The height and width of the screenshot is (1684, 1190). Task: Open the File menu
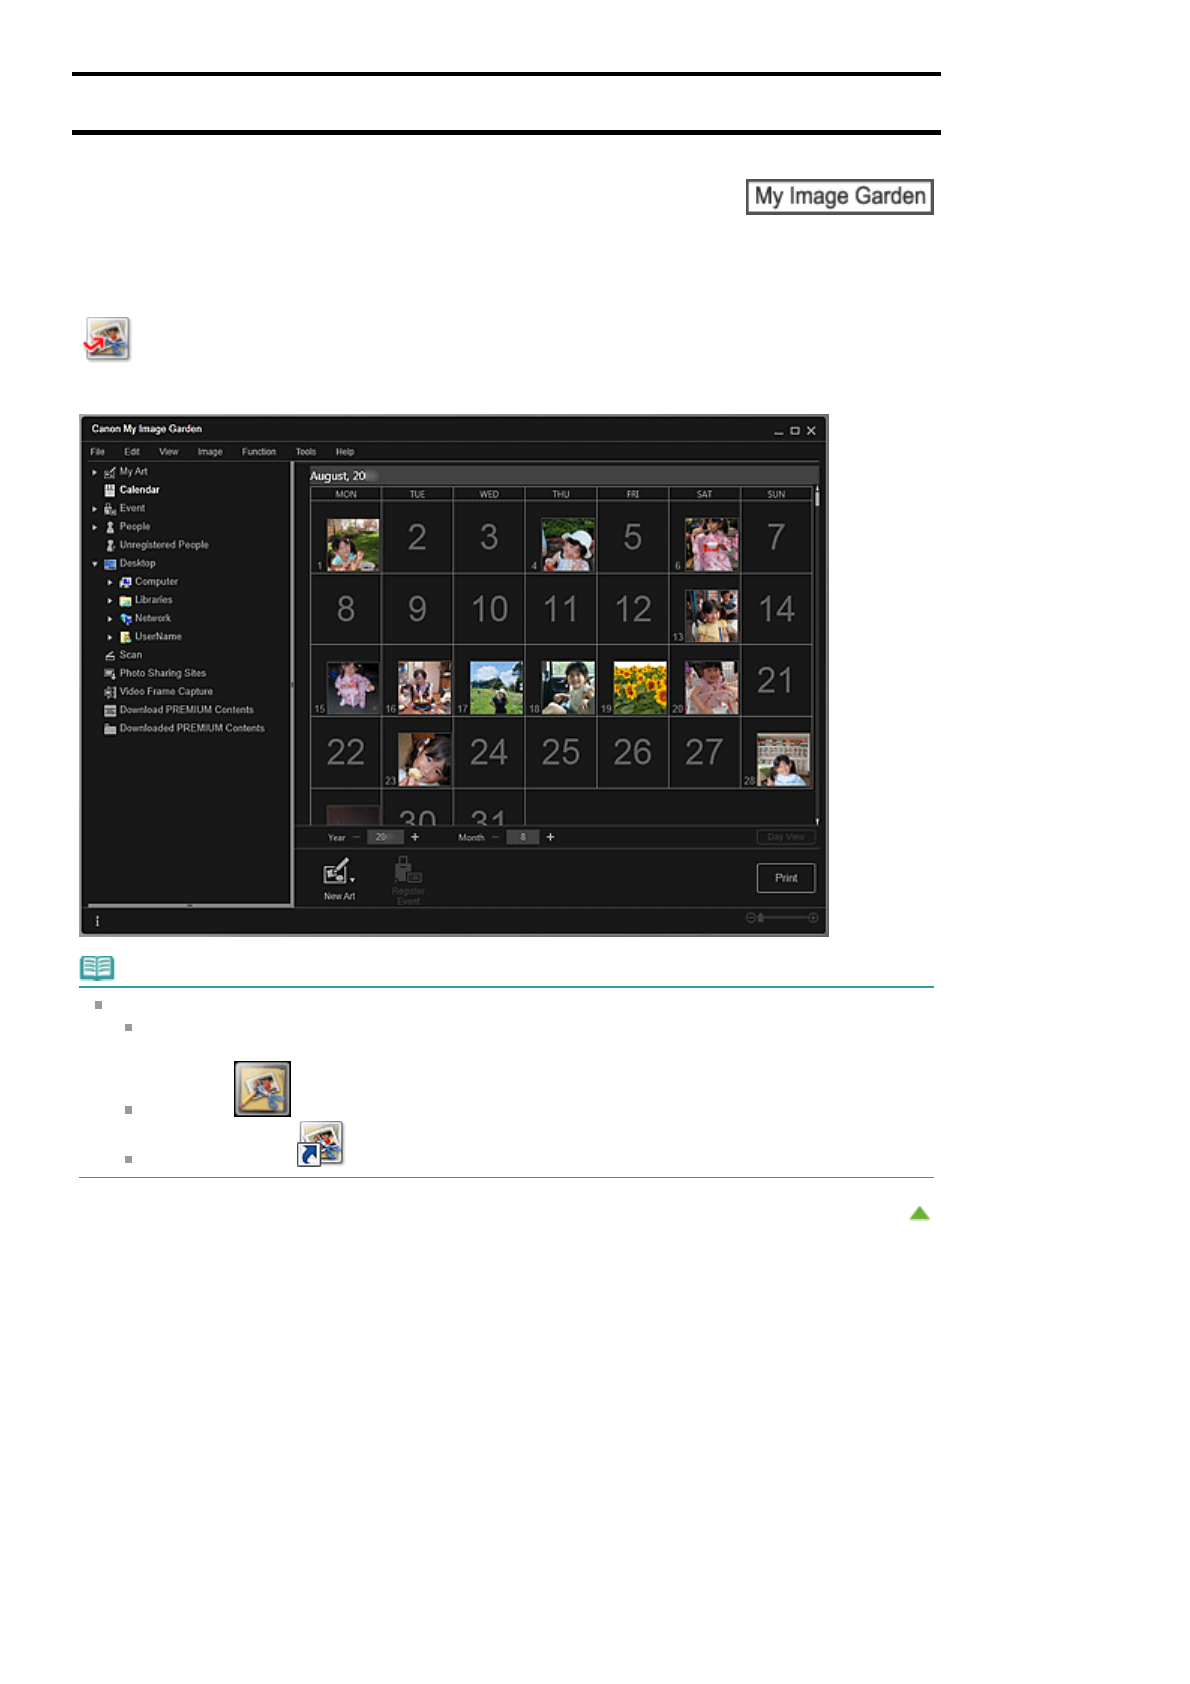coord(97,452)
